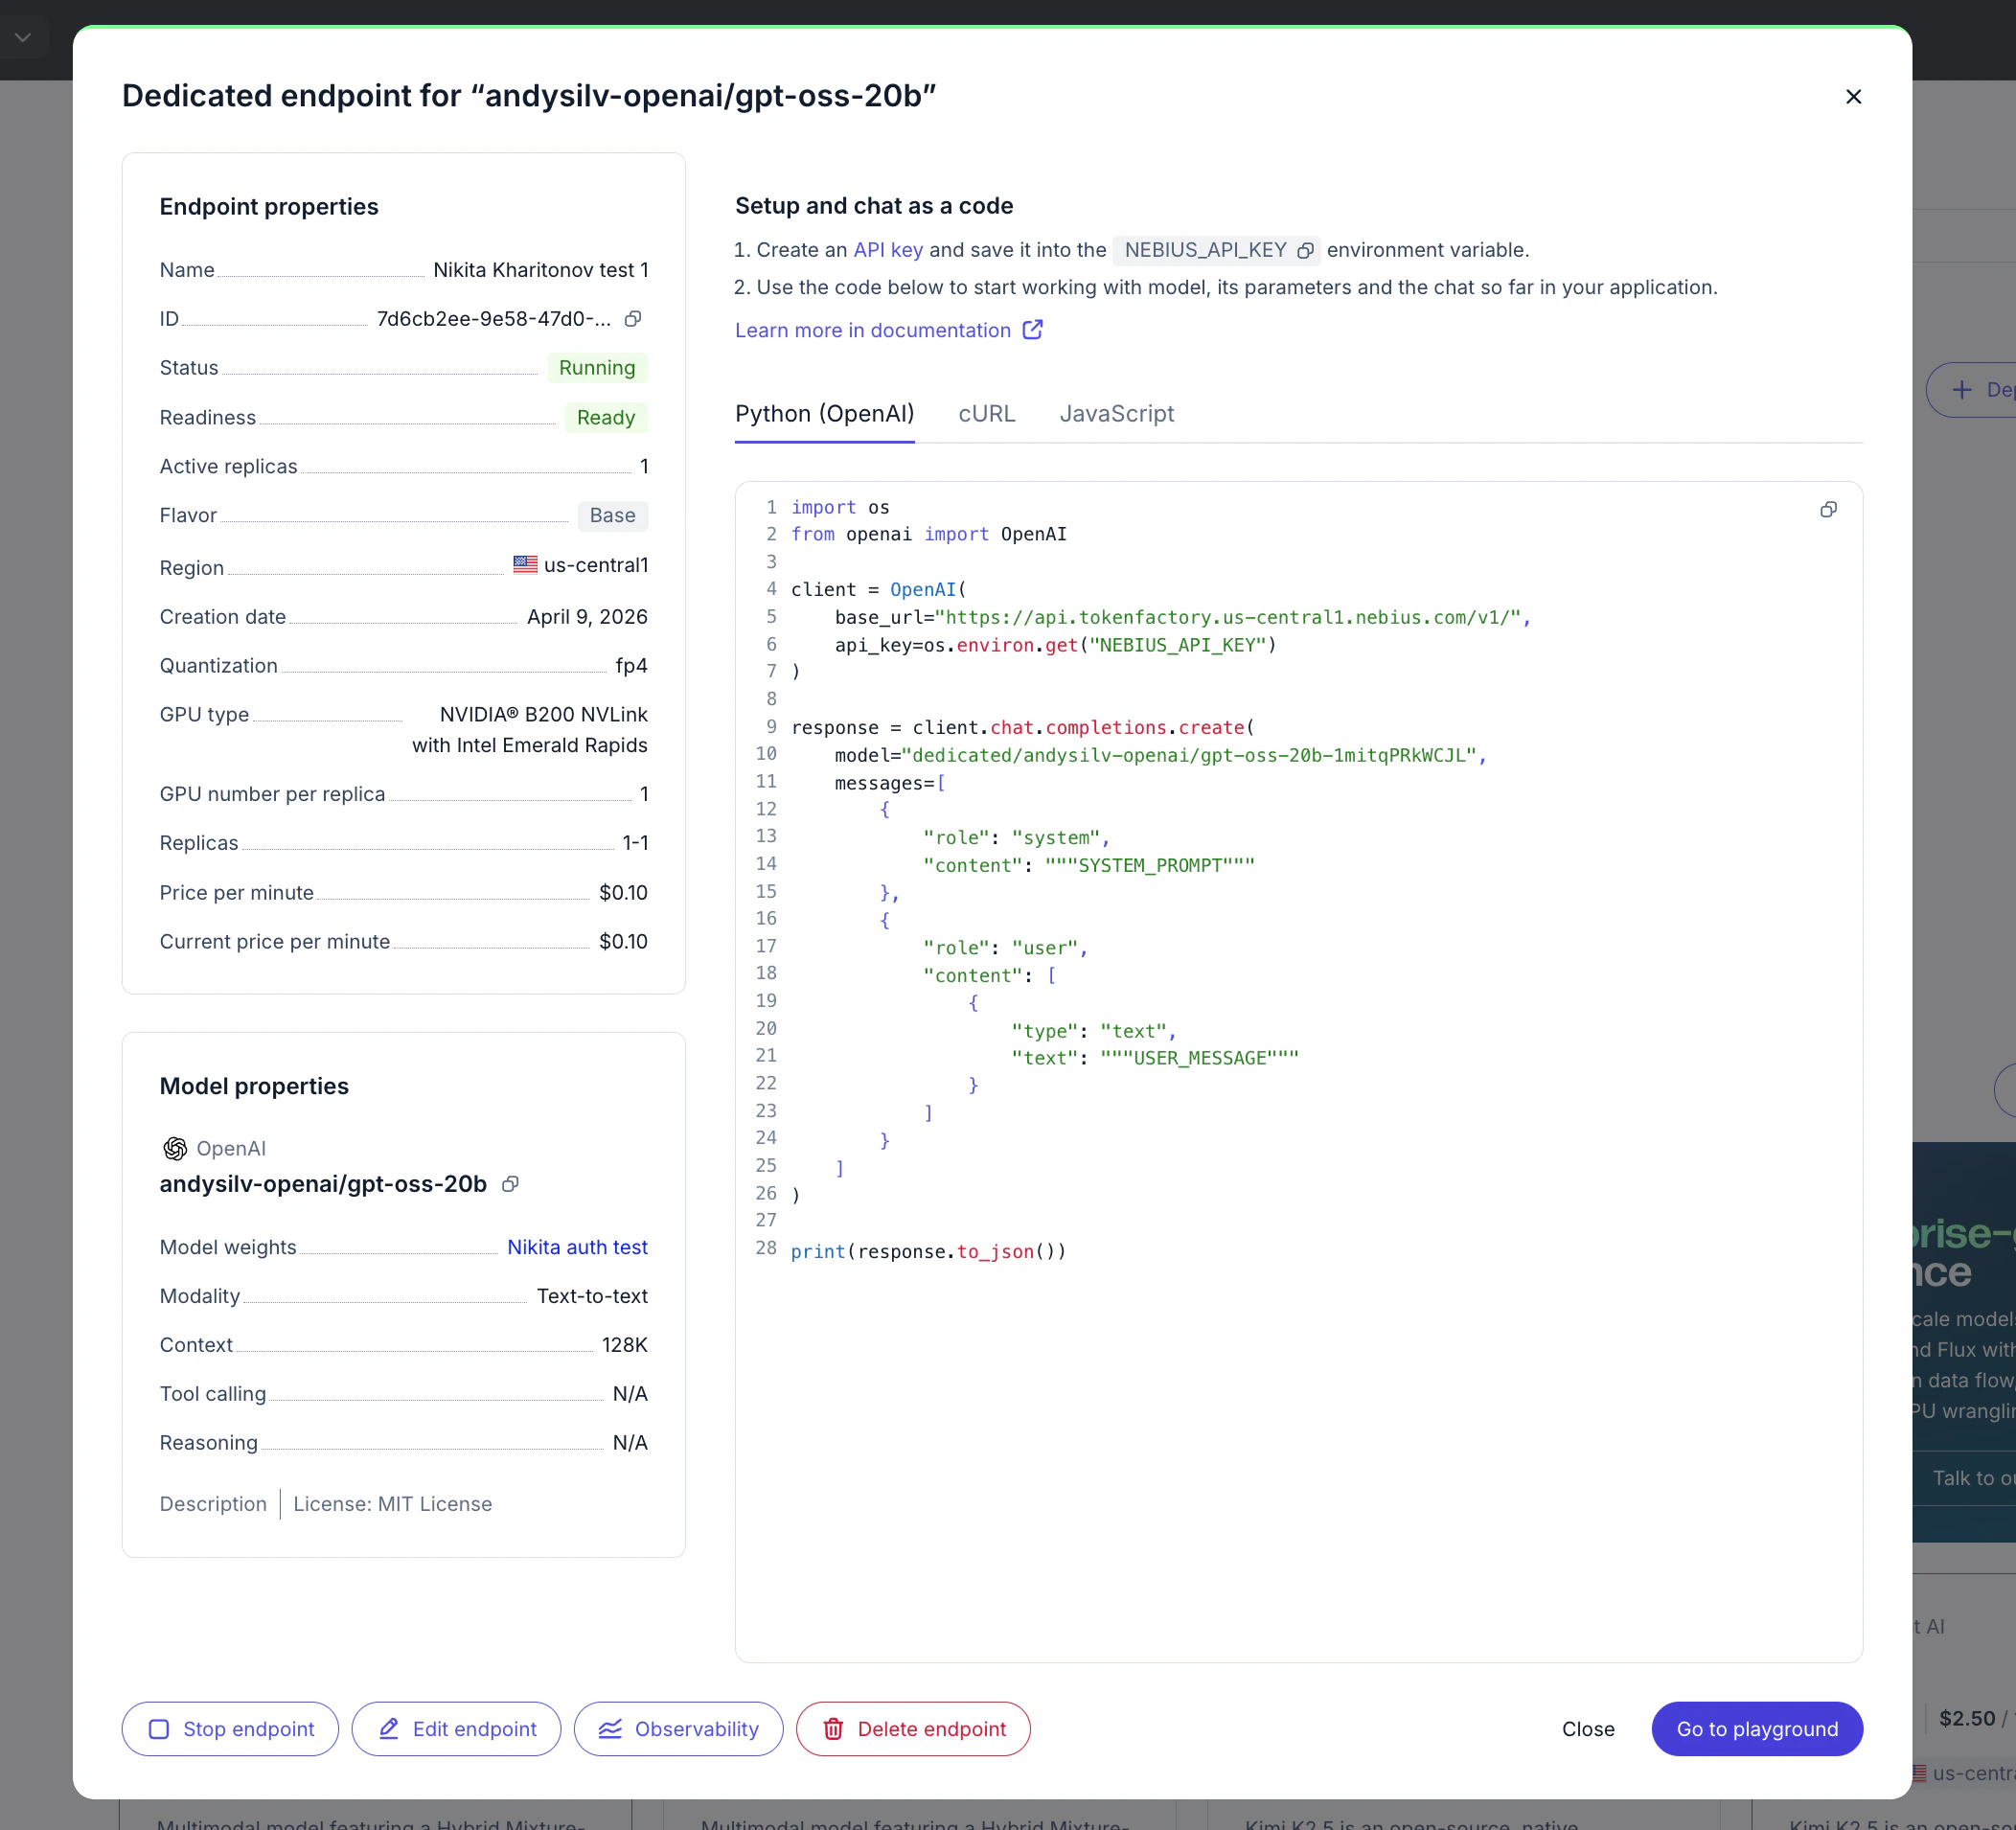Click the License: MIT License text
2016x1830 pixels.
click(x=392, y=1504)
